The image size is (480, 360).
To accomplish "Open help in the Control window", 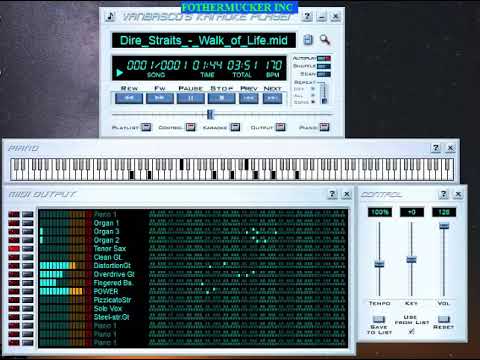I will (443, 194).
